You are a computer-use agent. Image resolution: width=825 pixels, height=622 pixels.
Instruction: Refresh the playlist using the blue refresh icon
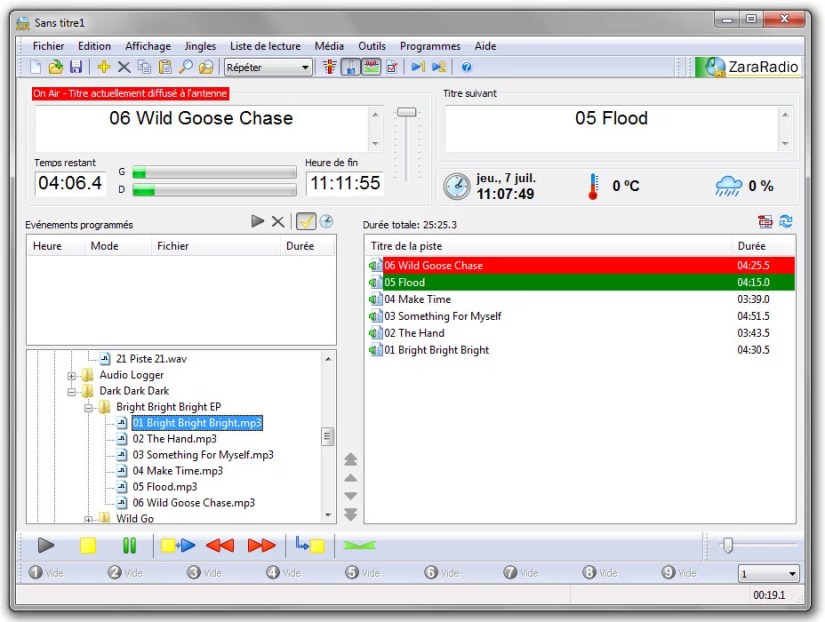coord(785,221)
